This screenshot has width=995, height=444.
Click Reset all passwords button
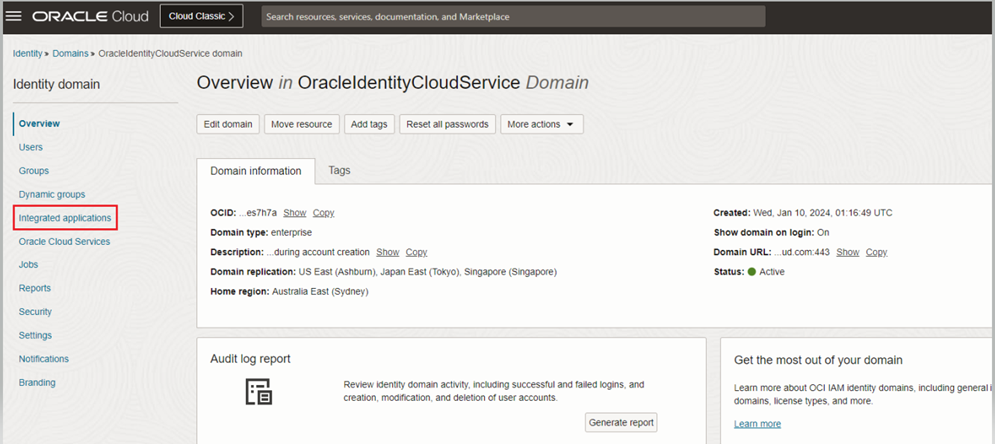point(447,124)
